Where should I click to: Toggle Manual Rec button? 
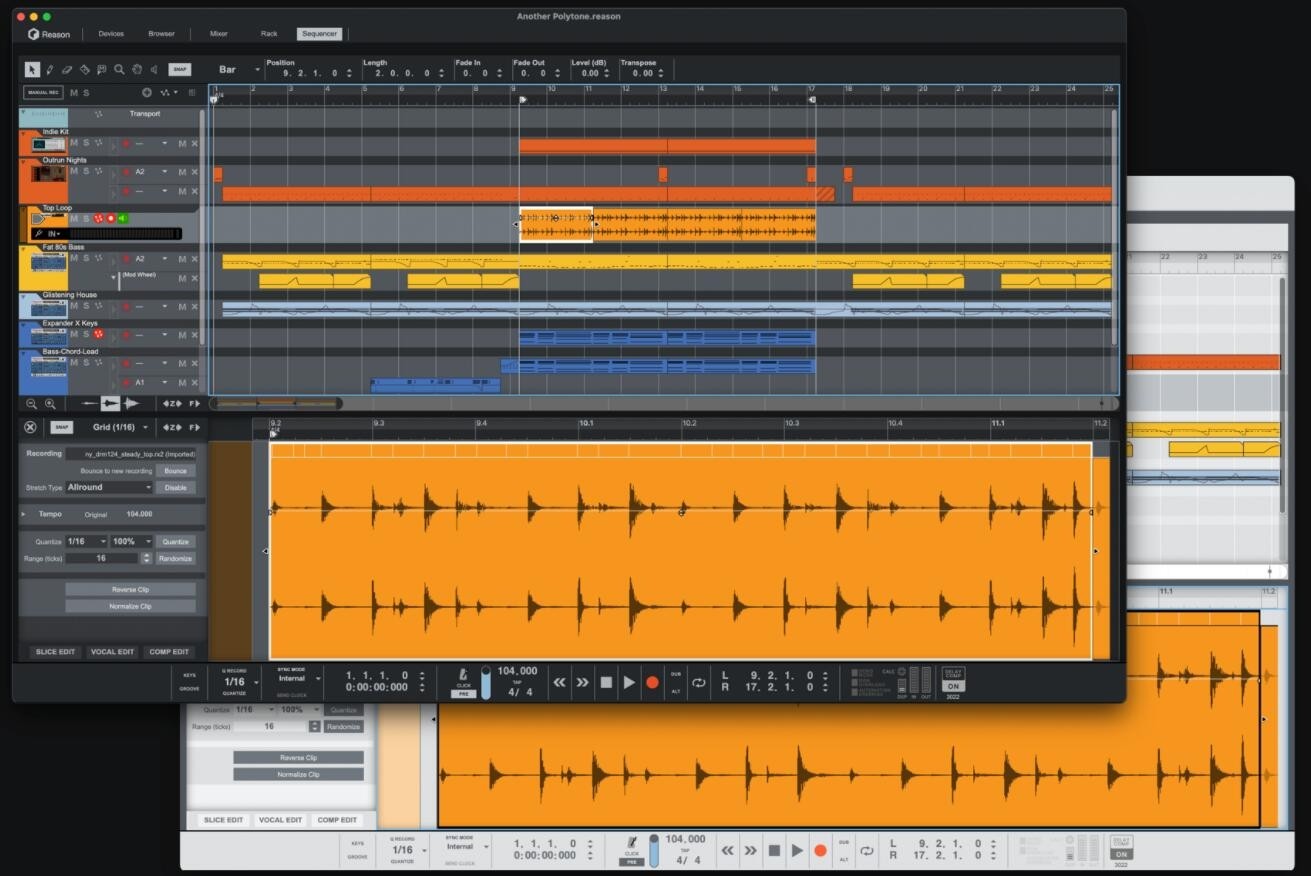click(x=43, y=92)
